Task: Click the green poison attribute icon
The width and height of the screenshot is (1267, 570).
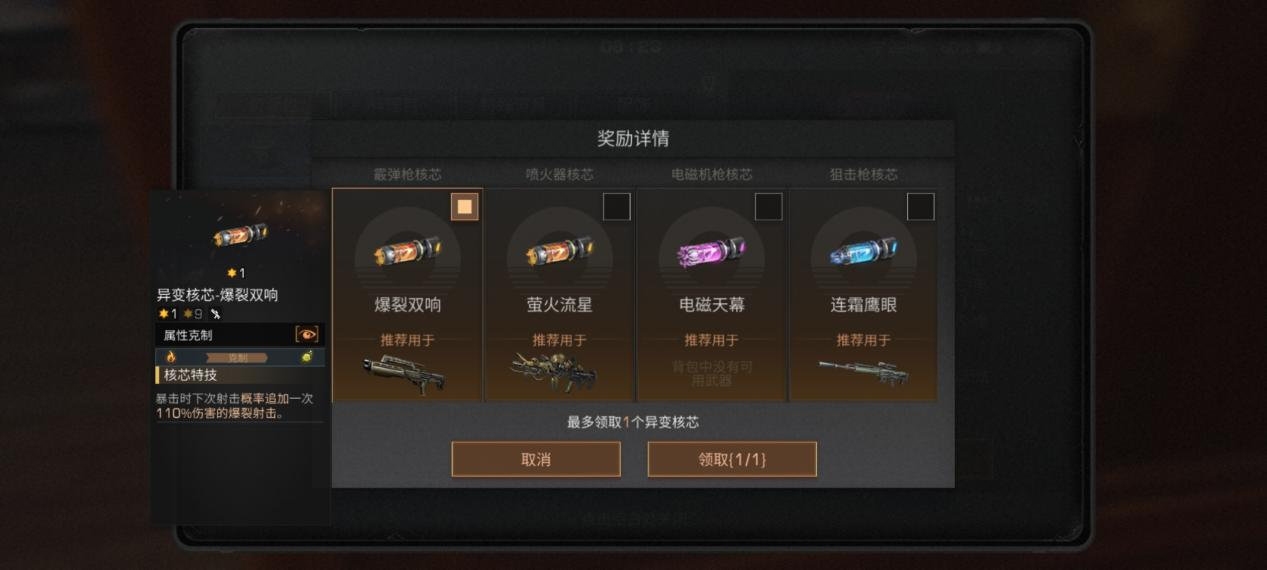Action: 308,357
